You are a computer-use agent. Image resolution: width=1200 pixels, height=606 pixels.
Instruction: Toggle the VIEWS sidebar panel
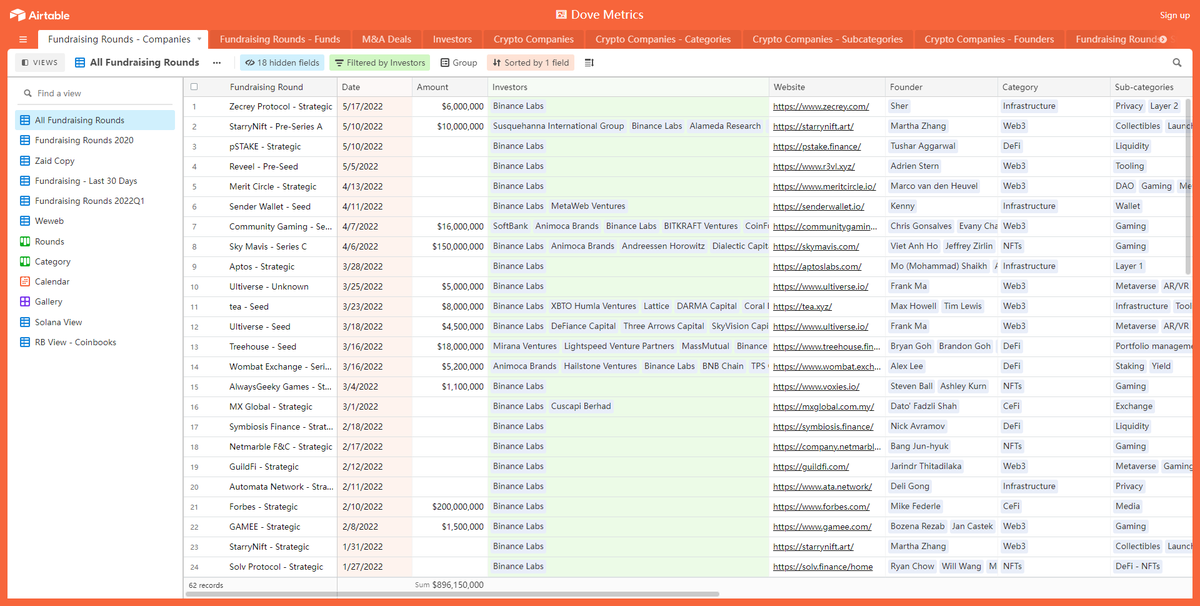point(39,62)
